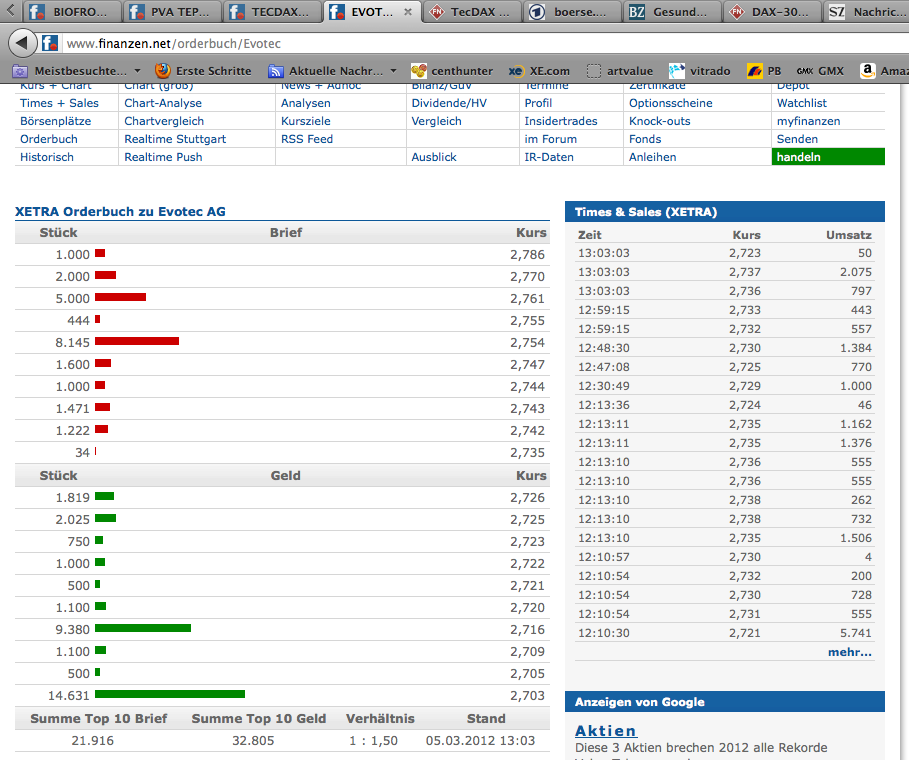This screenshot has height=760, width=909.
Task: Open the centhunter bookmark
Action: coord(452,71)
